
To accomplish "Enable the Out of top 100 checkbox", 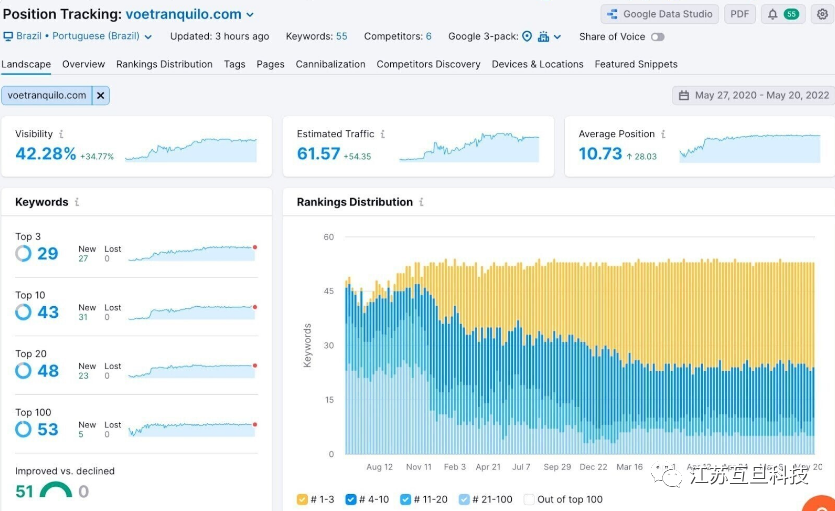I will [530, 499].
